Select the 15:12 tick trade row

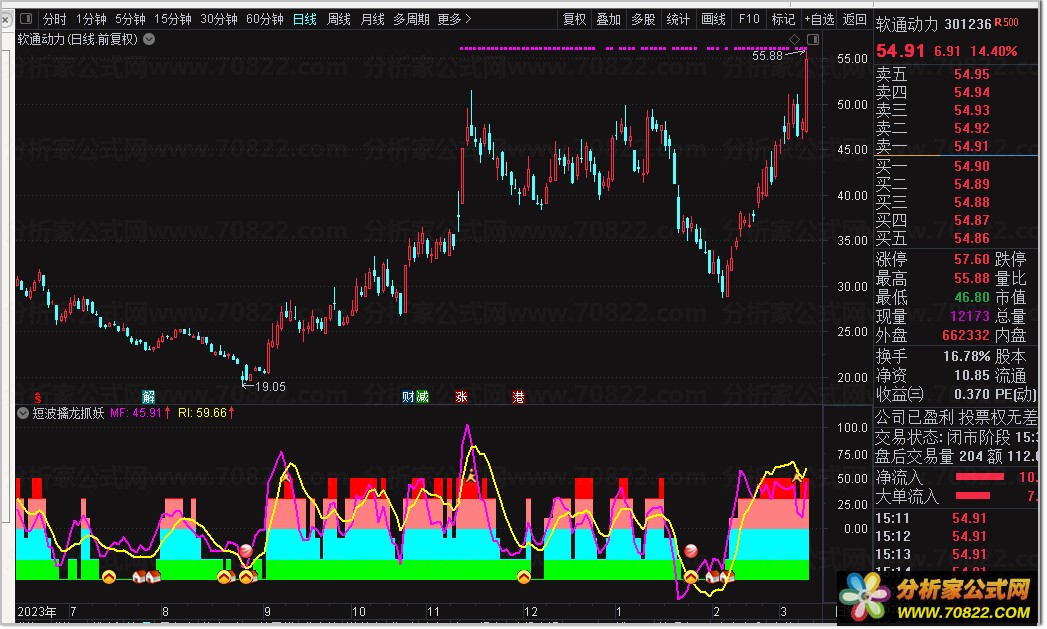click(x=956, y=536)
